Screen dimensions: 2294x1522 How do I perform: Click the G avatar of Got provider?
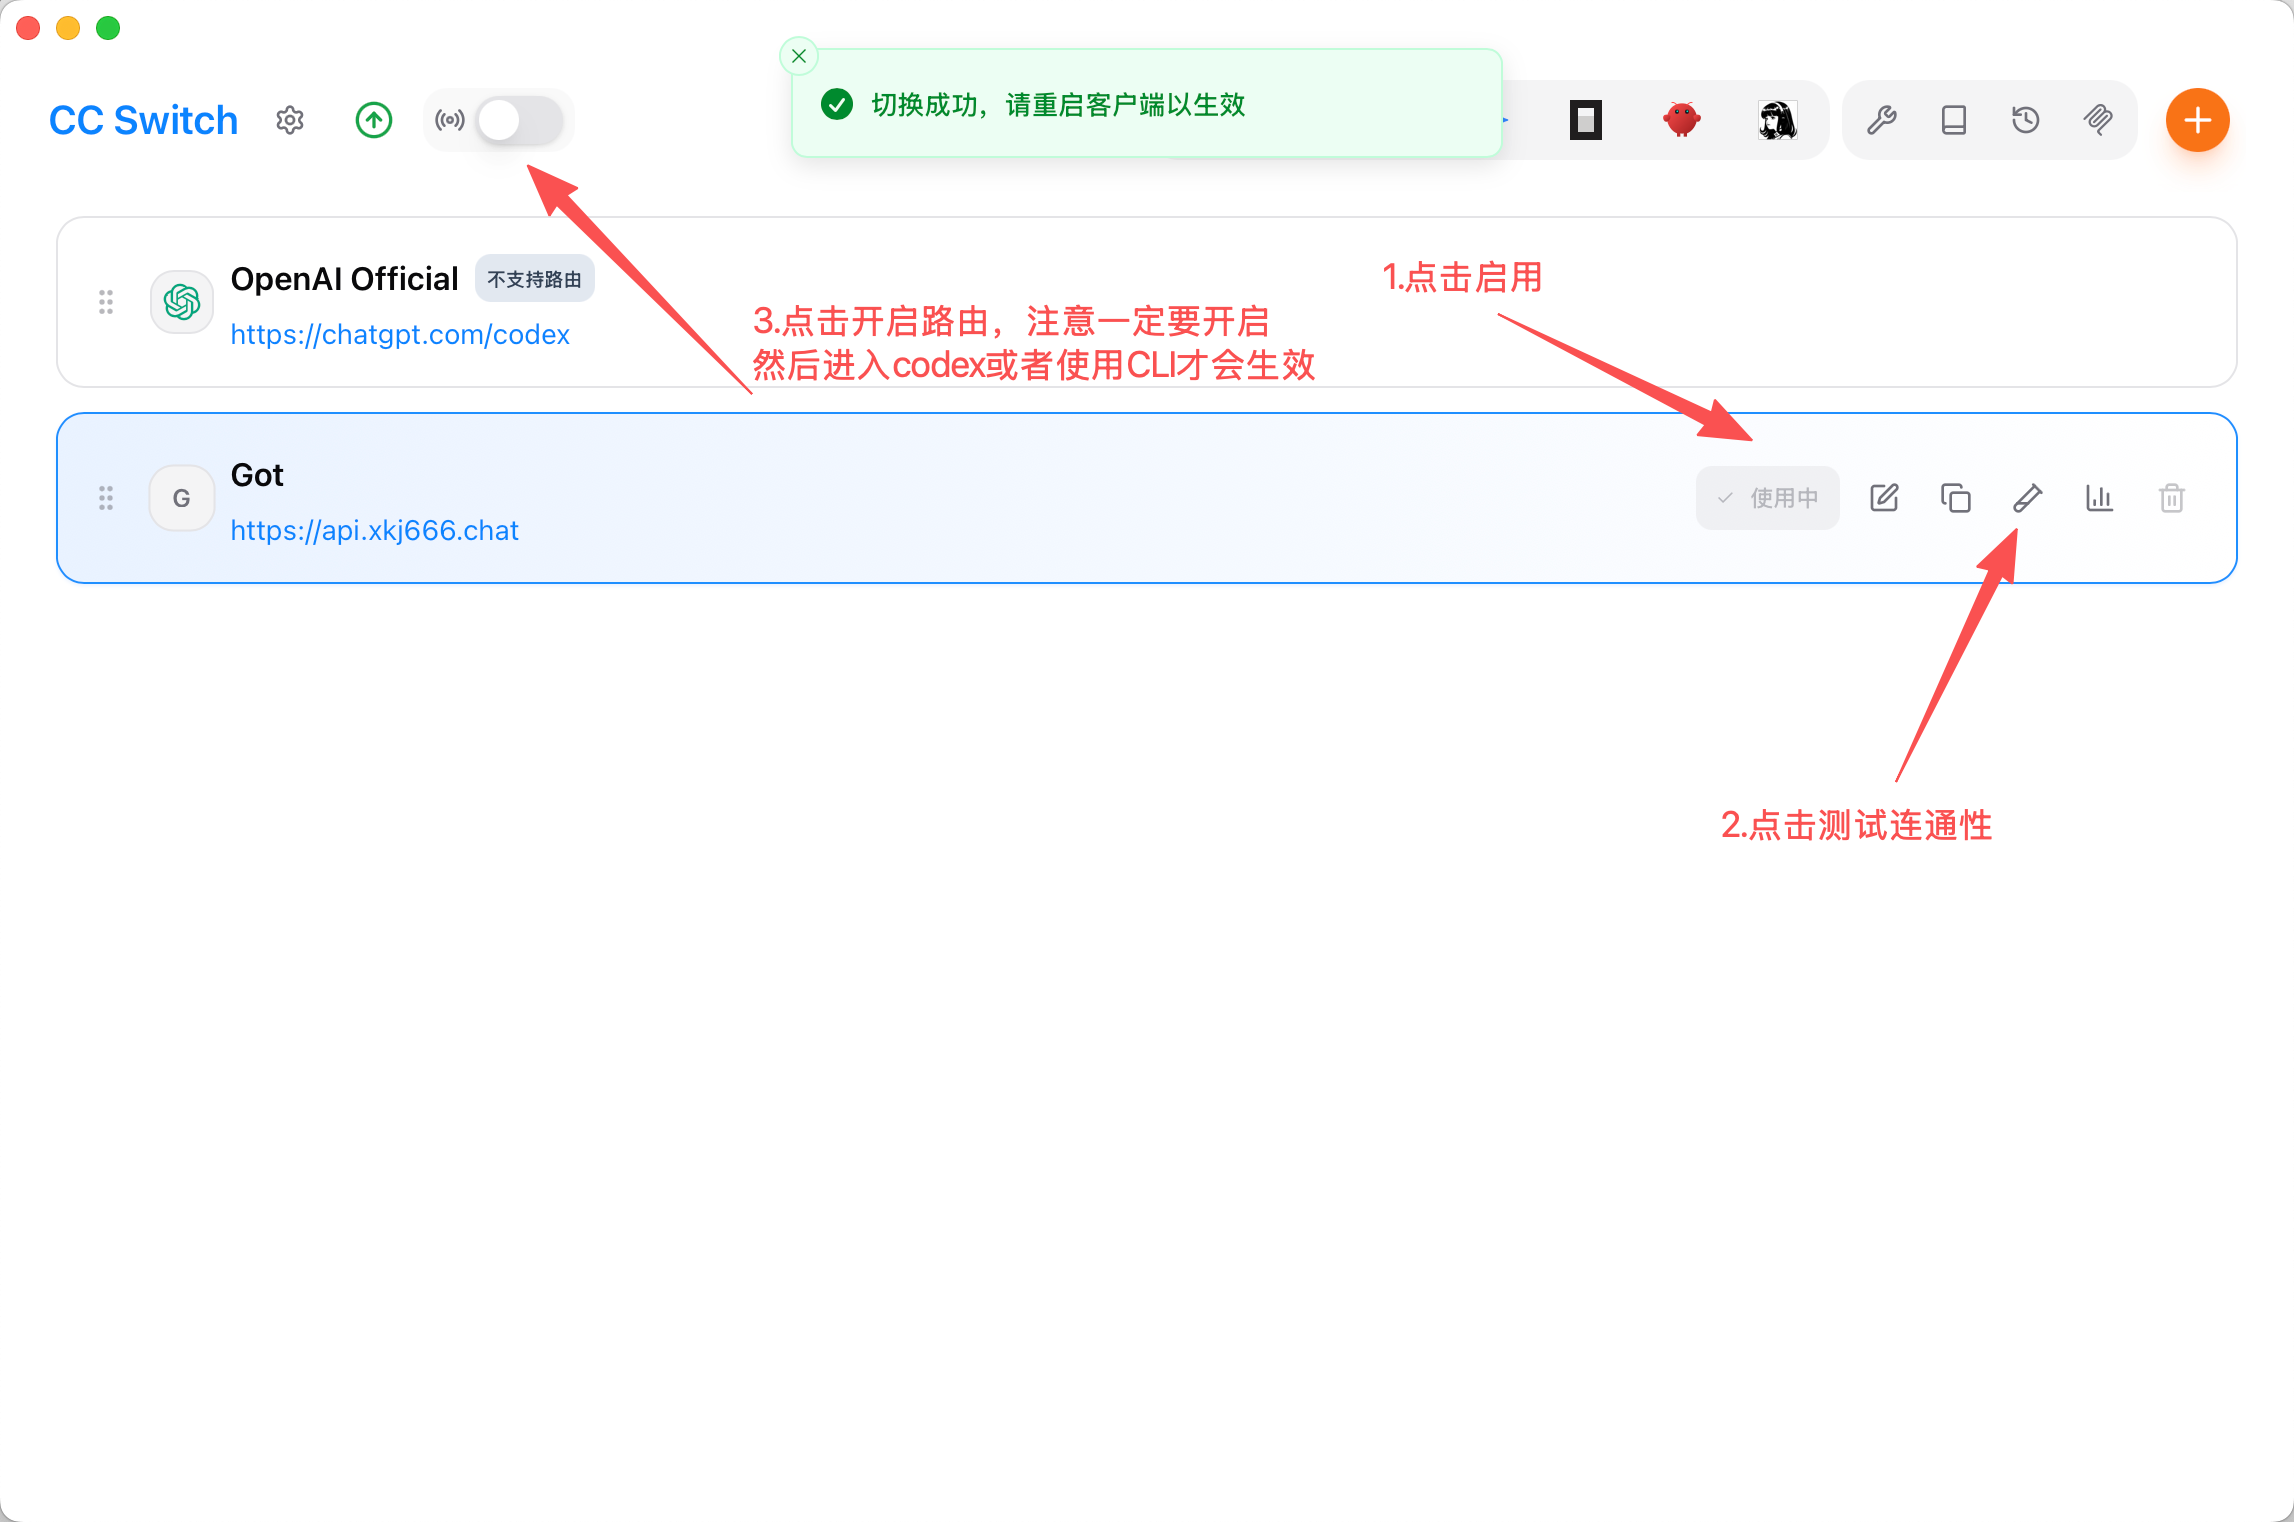(x=182, y=498)
